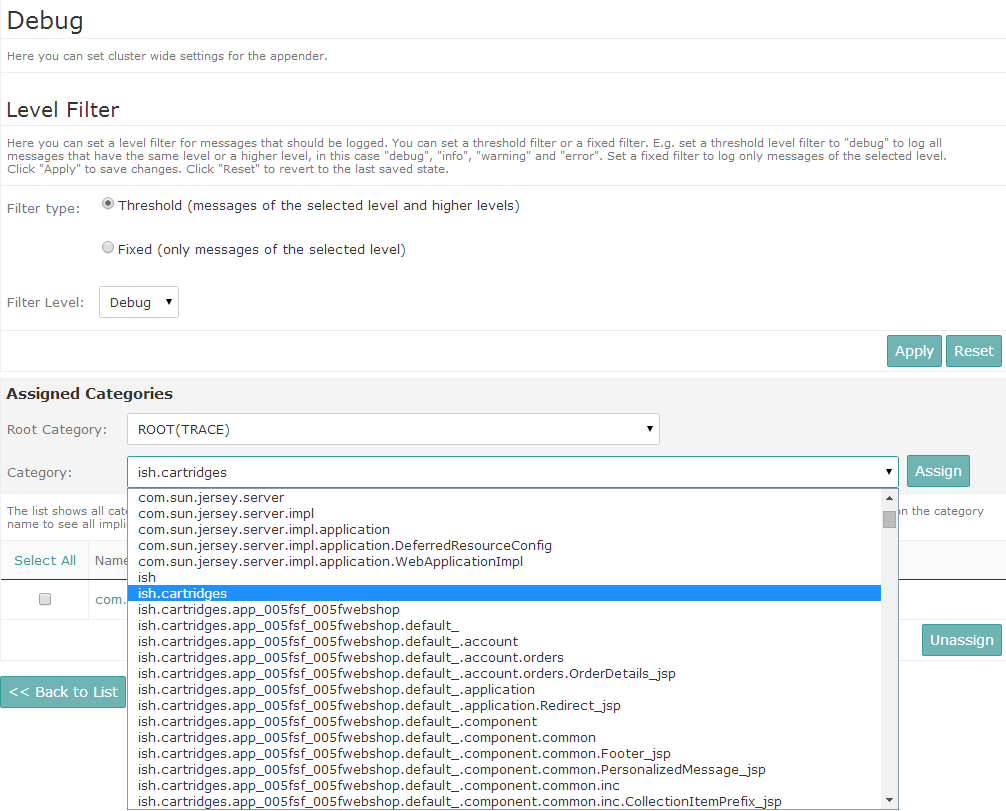Apply the level filter settings
Image resolution: width=1006 pixels, height=811 pixels.
point(913,351)
